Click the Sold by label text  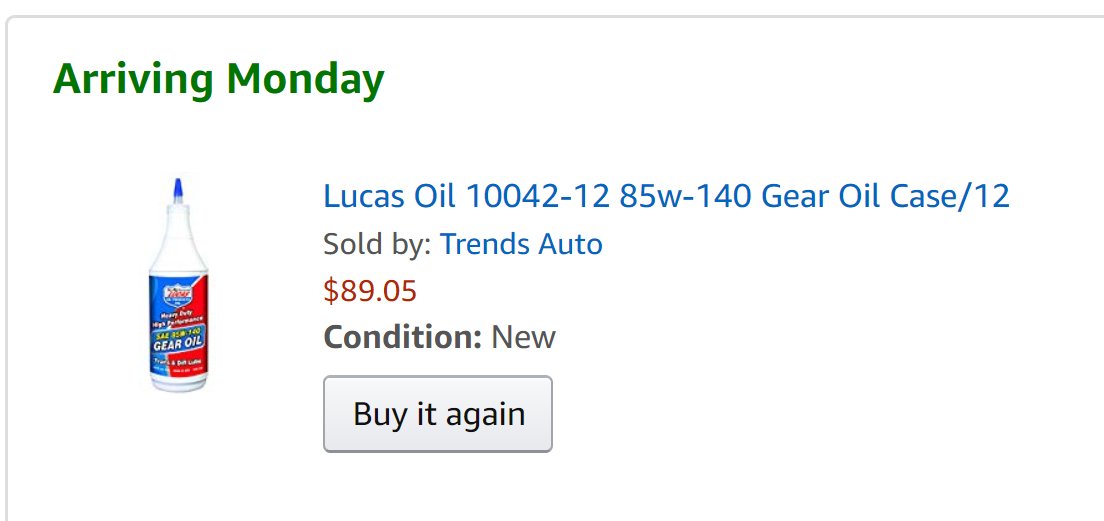[x=377, y=244]
